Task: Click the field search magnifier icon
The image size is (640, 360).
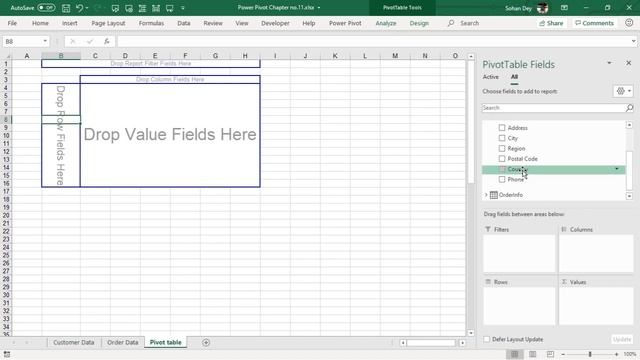Action: (629, 108)
